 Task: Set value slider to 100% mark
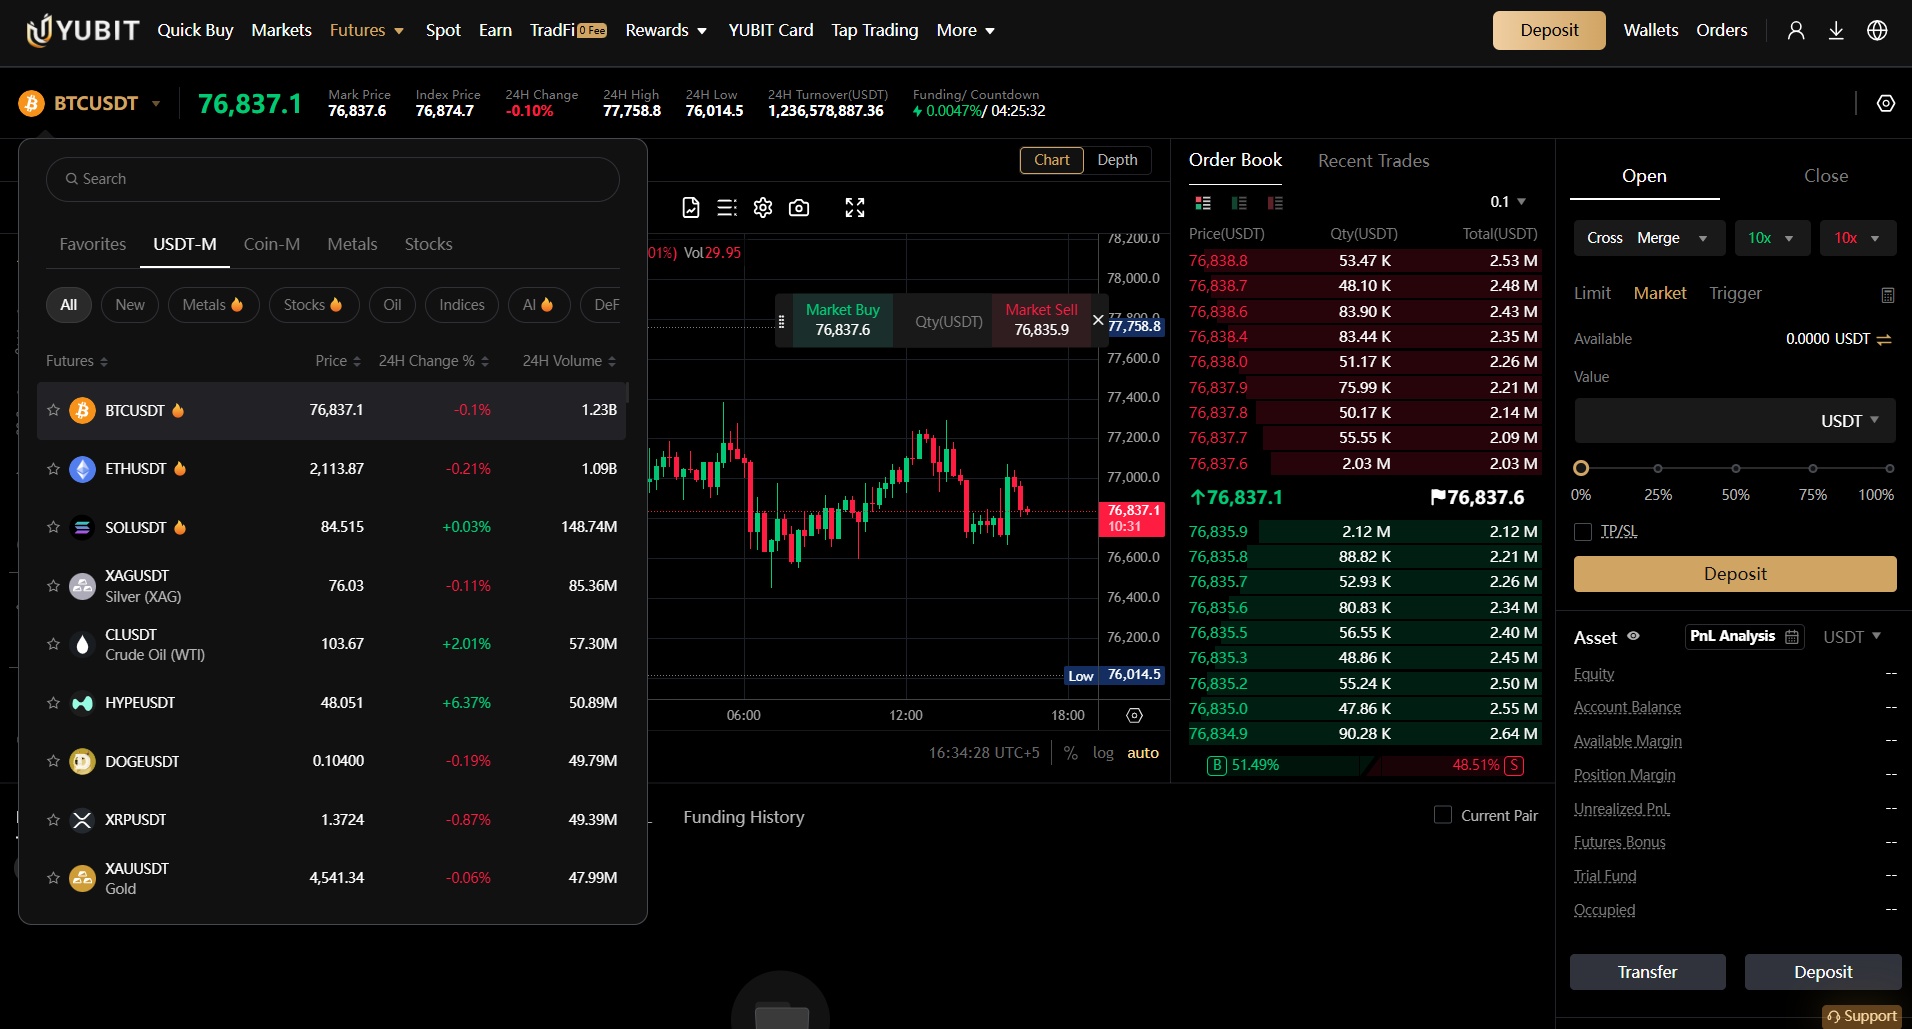1889,468
